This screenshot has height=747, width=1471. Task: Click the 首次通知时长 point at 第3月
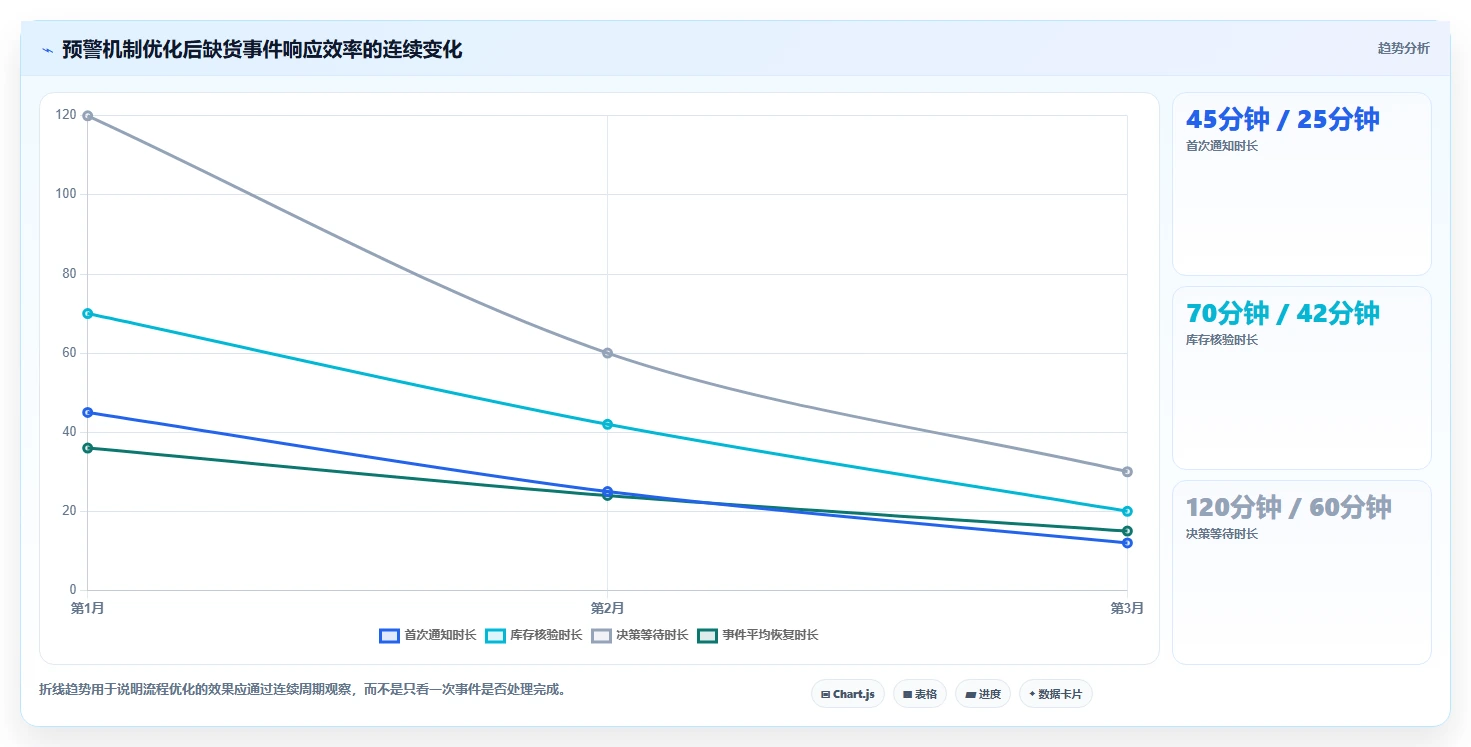(1127, 543)
